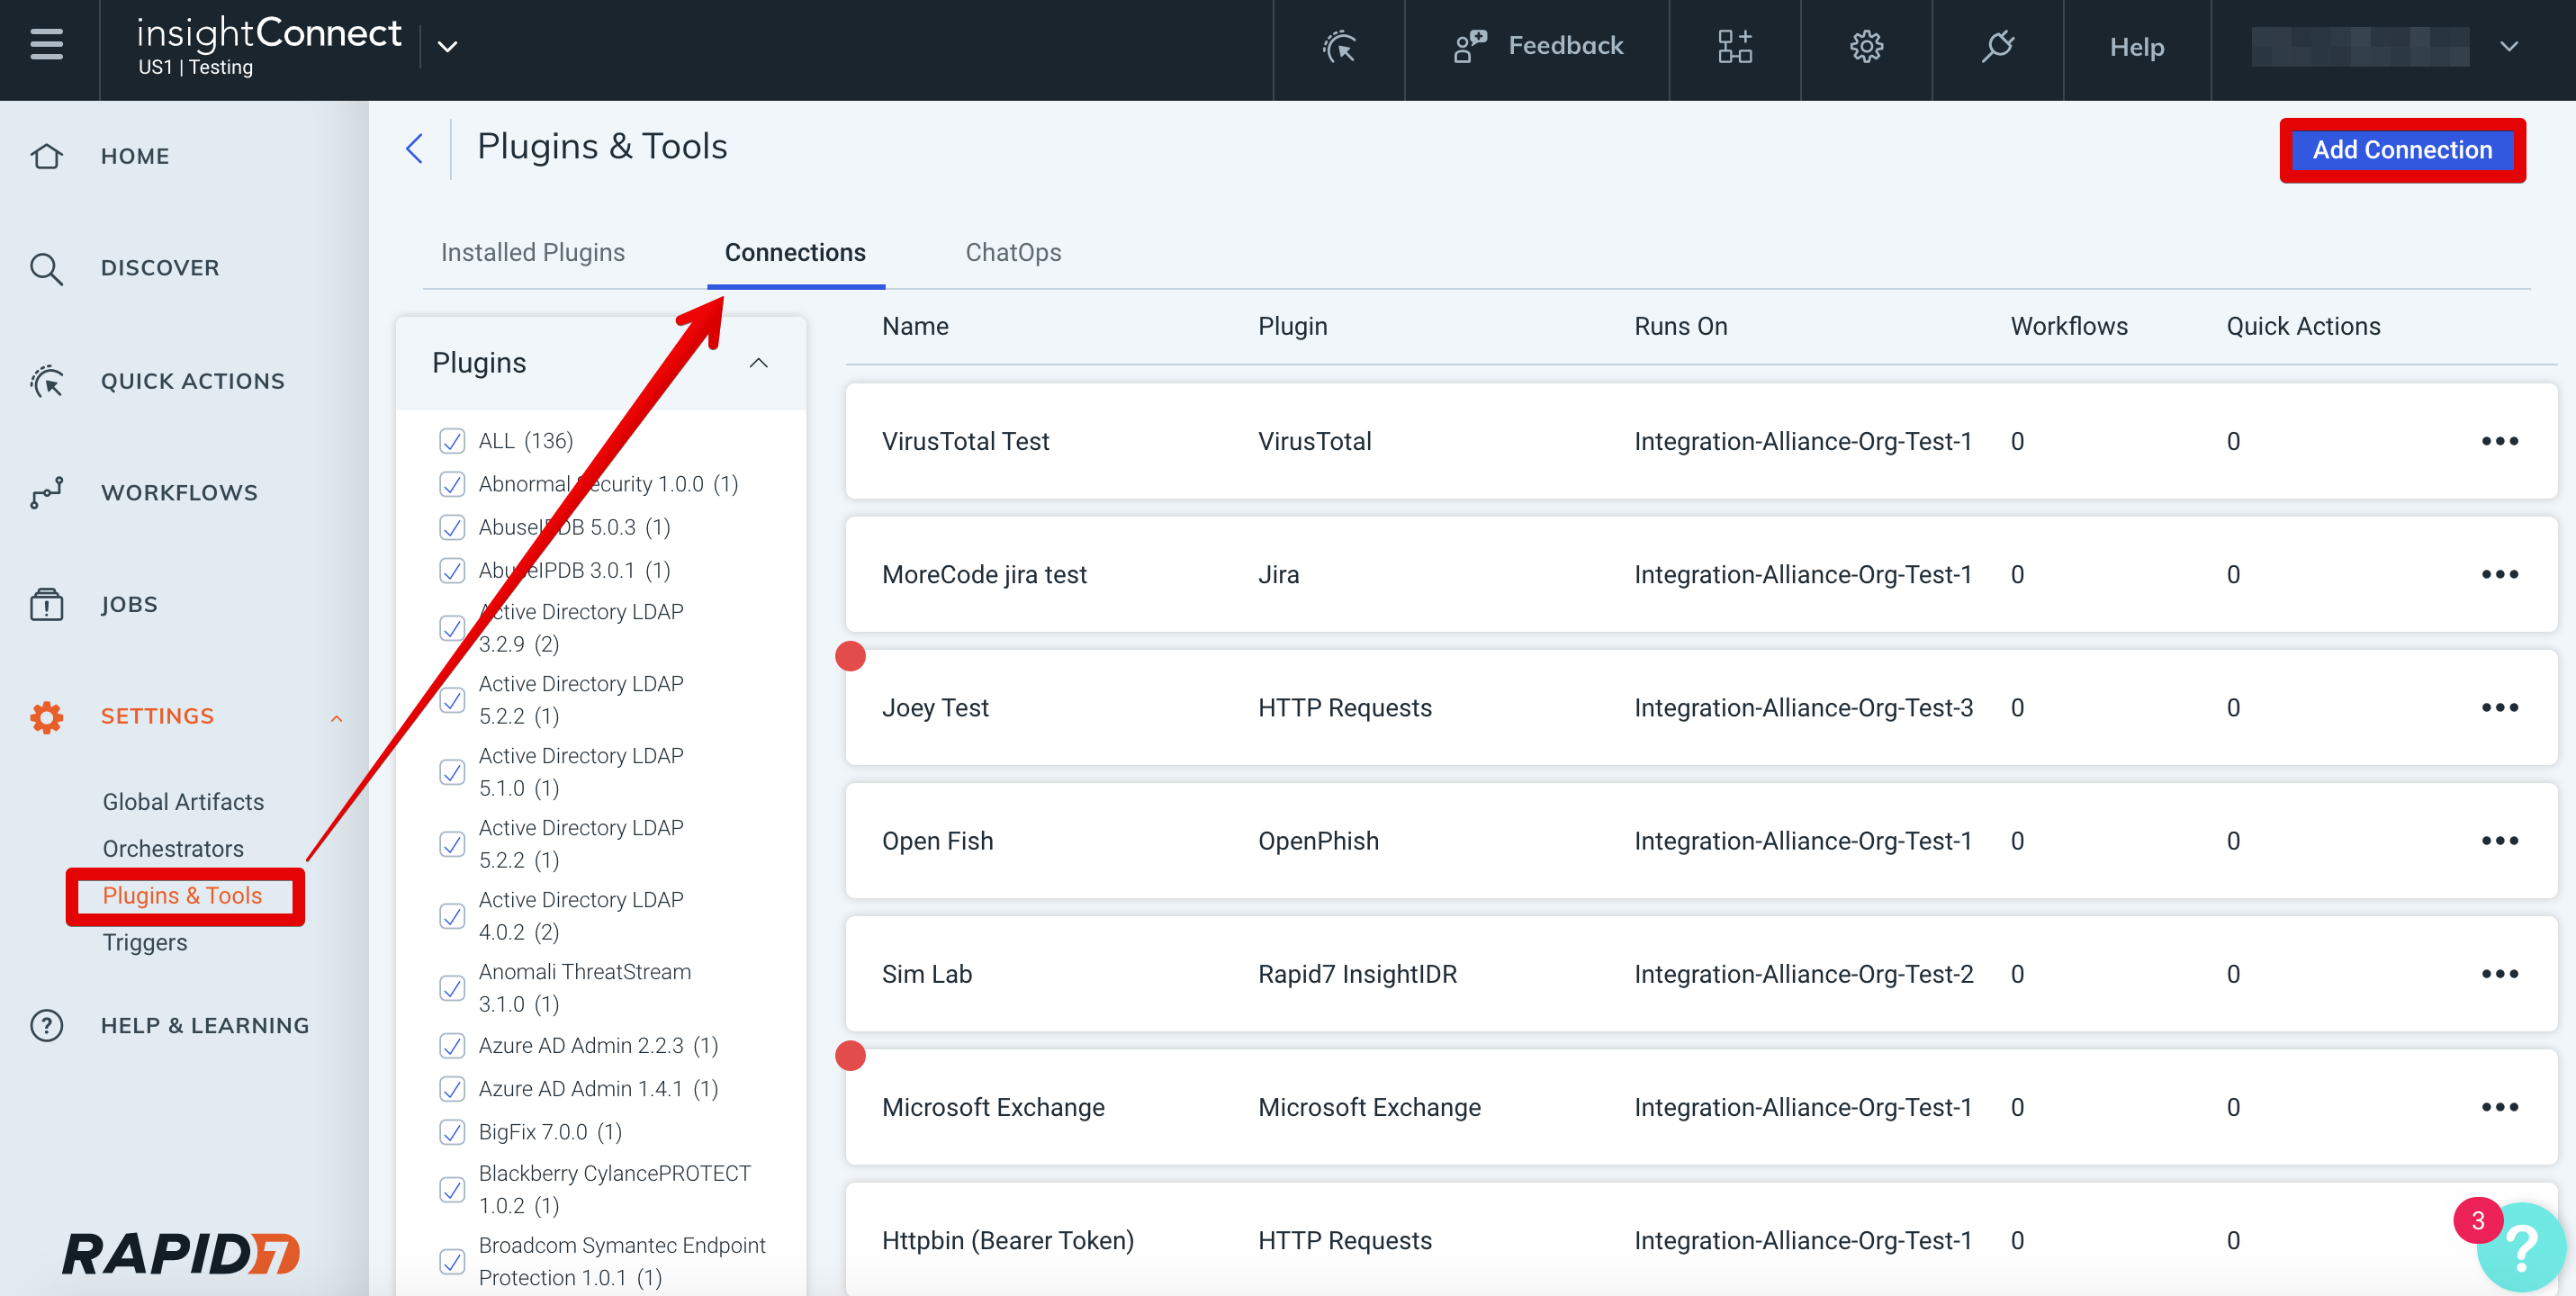Click the Workflows column header
The height and width of the screenshot is (1296, 2576).
click(2069, 326)
